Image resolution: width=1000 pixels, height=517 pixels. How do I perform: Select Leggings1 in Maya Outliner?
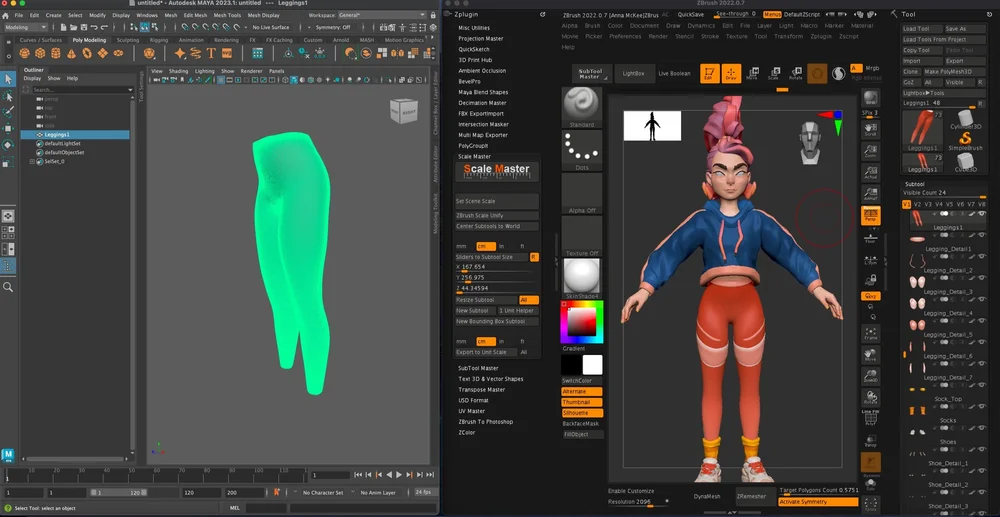75,135
